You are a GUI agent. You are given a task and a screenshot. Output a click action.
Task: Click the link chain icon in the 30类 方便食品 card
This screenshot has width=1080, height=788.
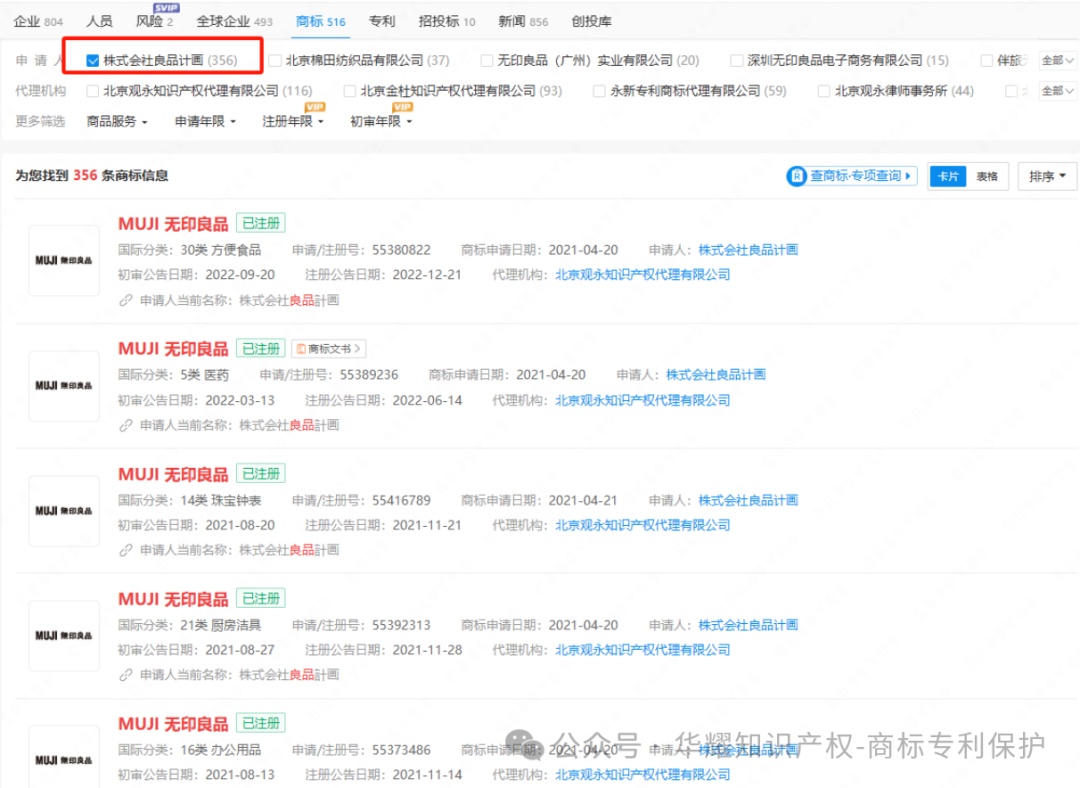(125, 300)
